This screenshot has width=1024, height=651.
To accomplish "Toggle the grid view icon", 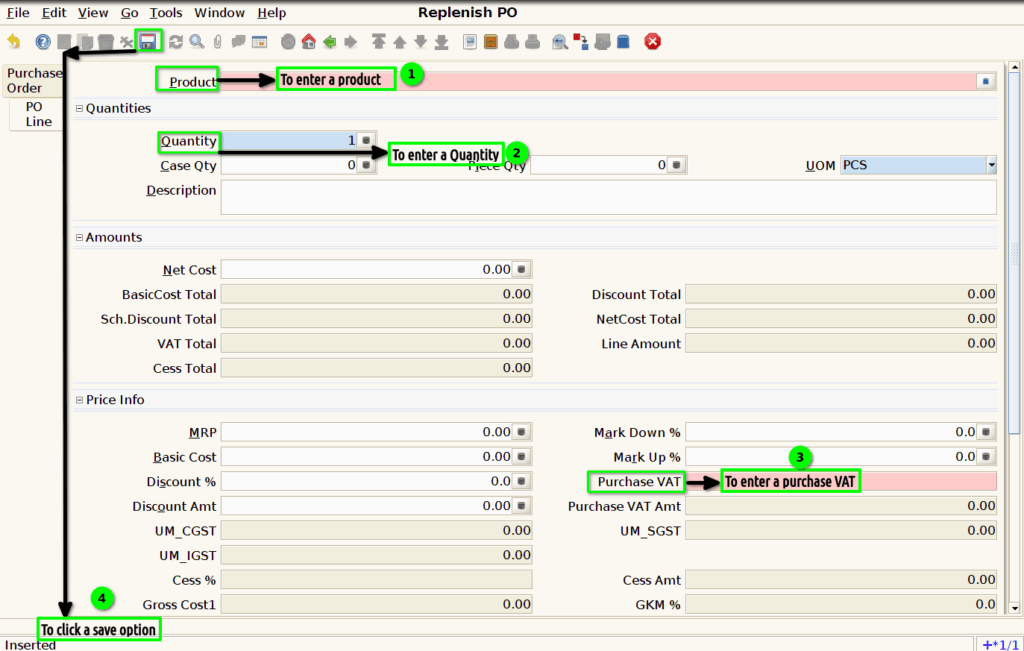I will coord(260,42).
